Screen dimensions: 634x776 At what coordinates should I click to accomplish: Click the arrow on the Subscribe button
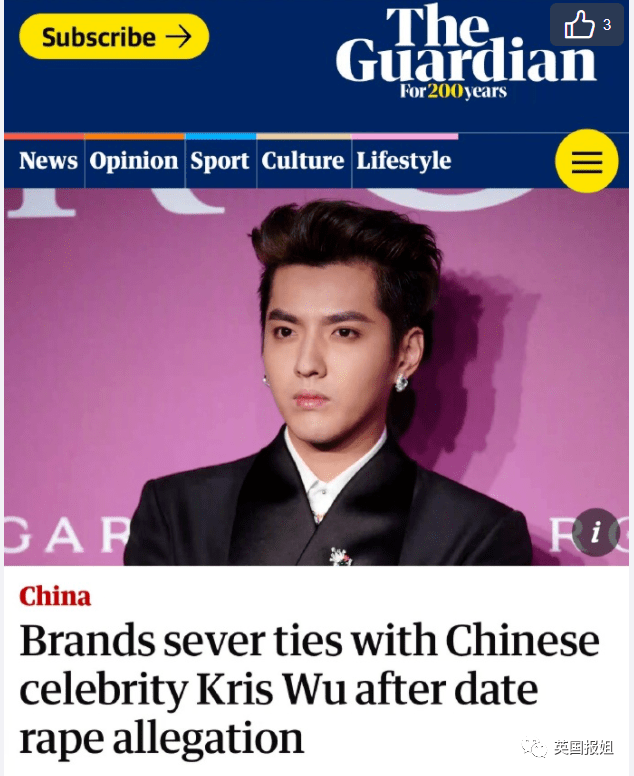point(178,37)
